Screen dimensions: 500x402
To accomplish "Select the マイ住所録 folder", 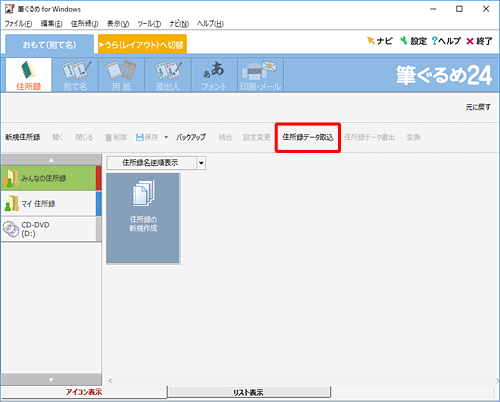I will [51, 204].
